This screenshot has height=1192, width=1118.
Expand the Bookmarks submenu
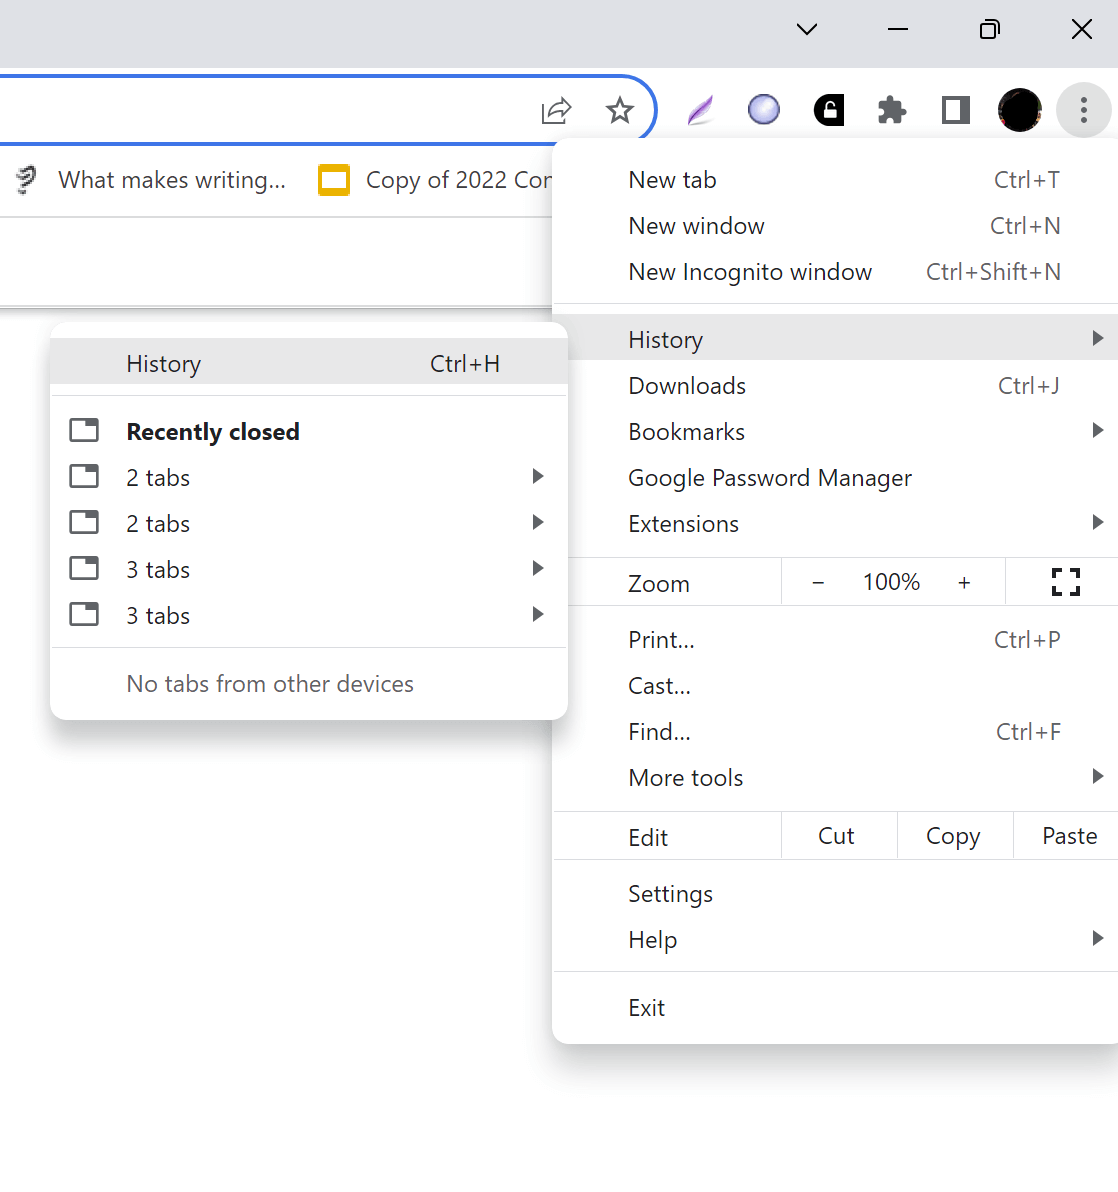[686, 431]
